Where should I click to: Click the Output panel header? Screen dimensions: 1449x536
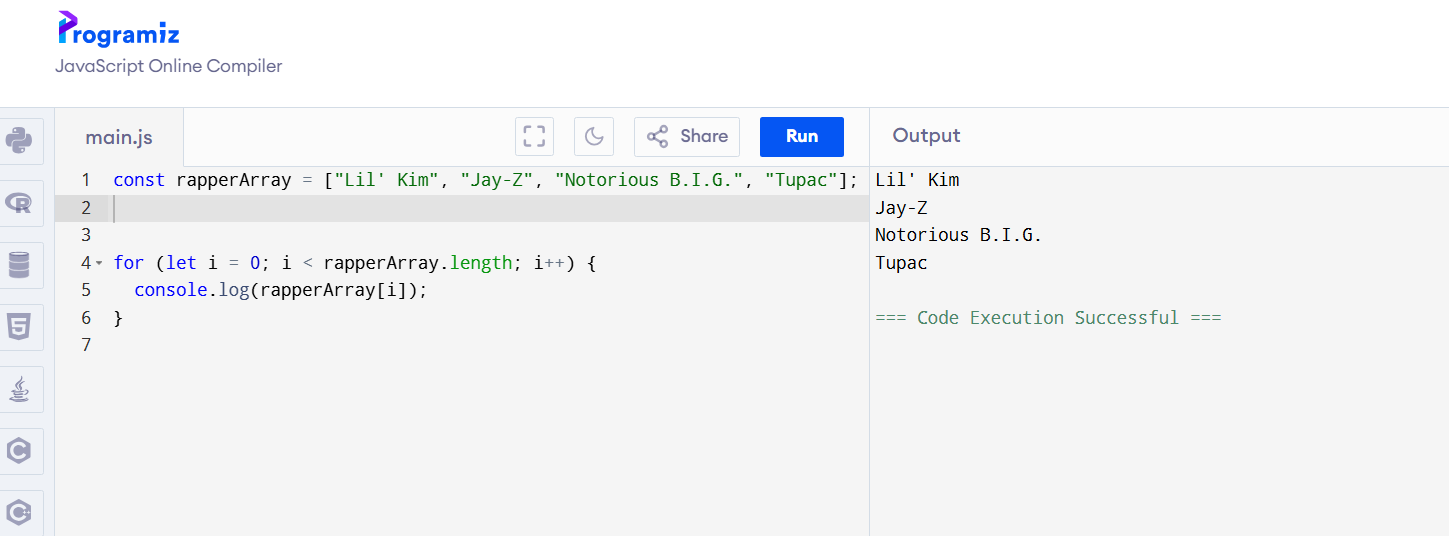pyautogui.click(x=926, y=136)
